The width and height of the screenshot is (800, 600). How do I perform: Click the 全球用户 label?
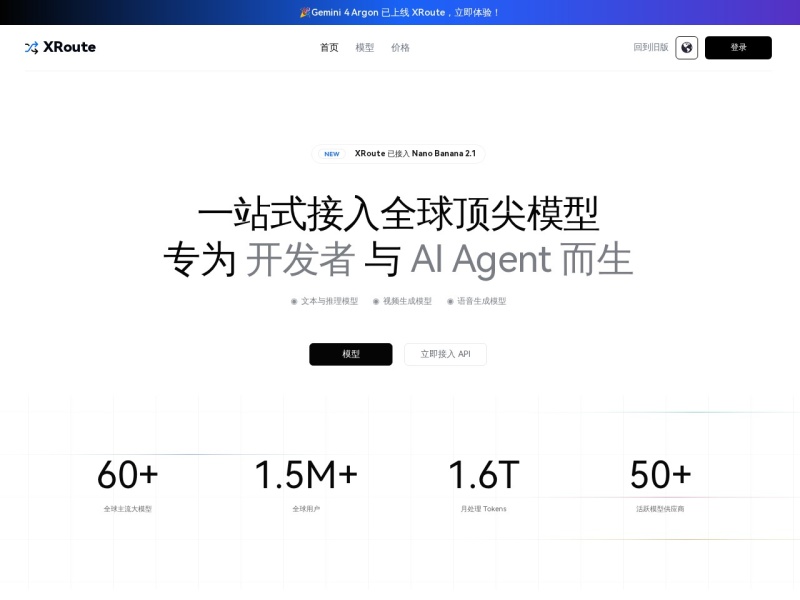[306, 509]
